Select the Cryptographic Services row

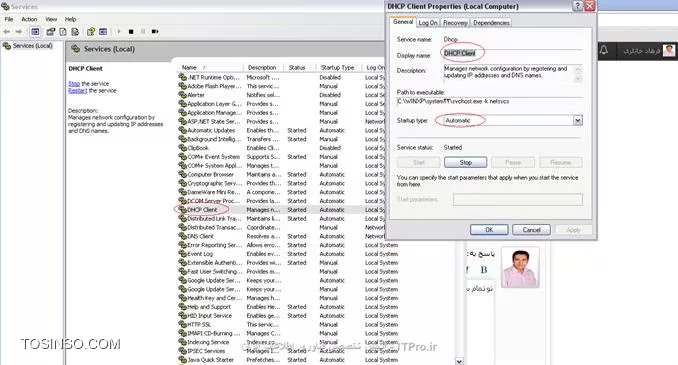coord(281,183)
